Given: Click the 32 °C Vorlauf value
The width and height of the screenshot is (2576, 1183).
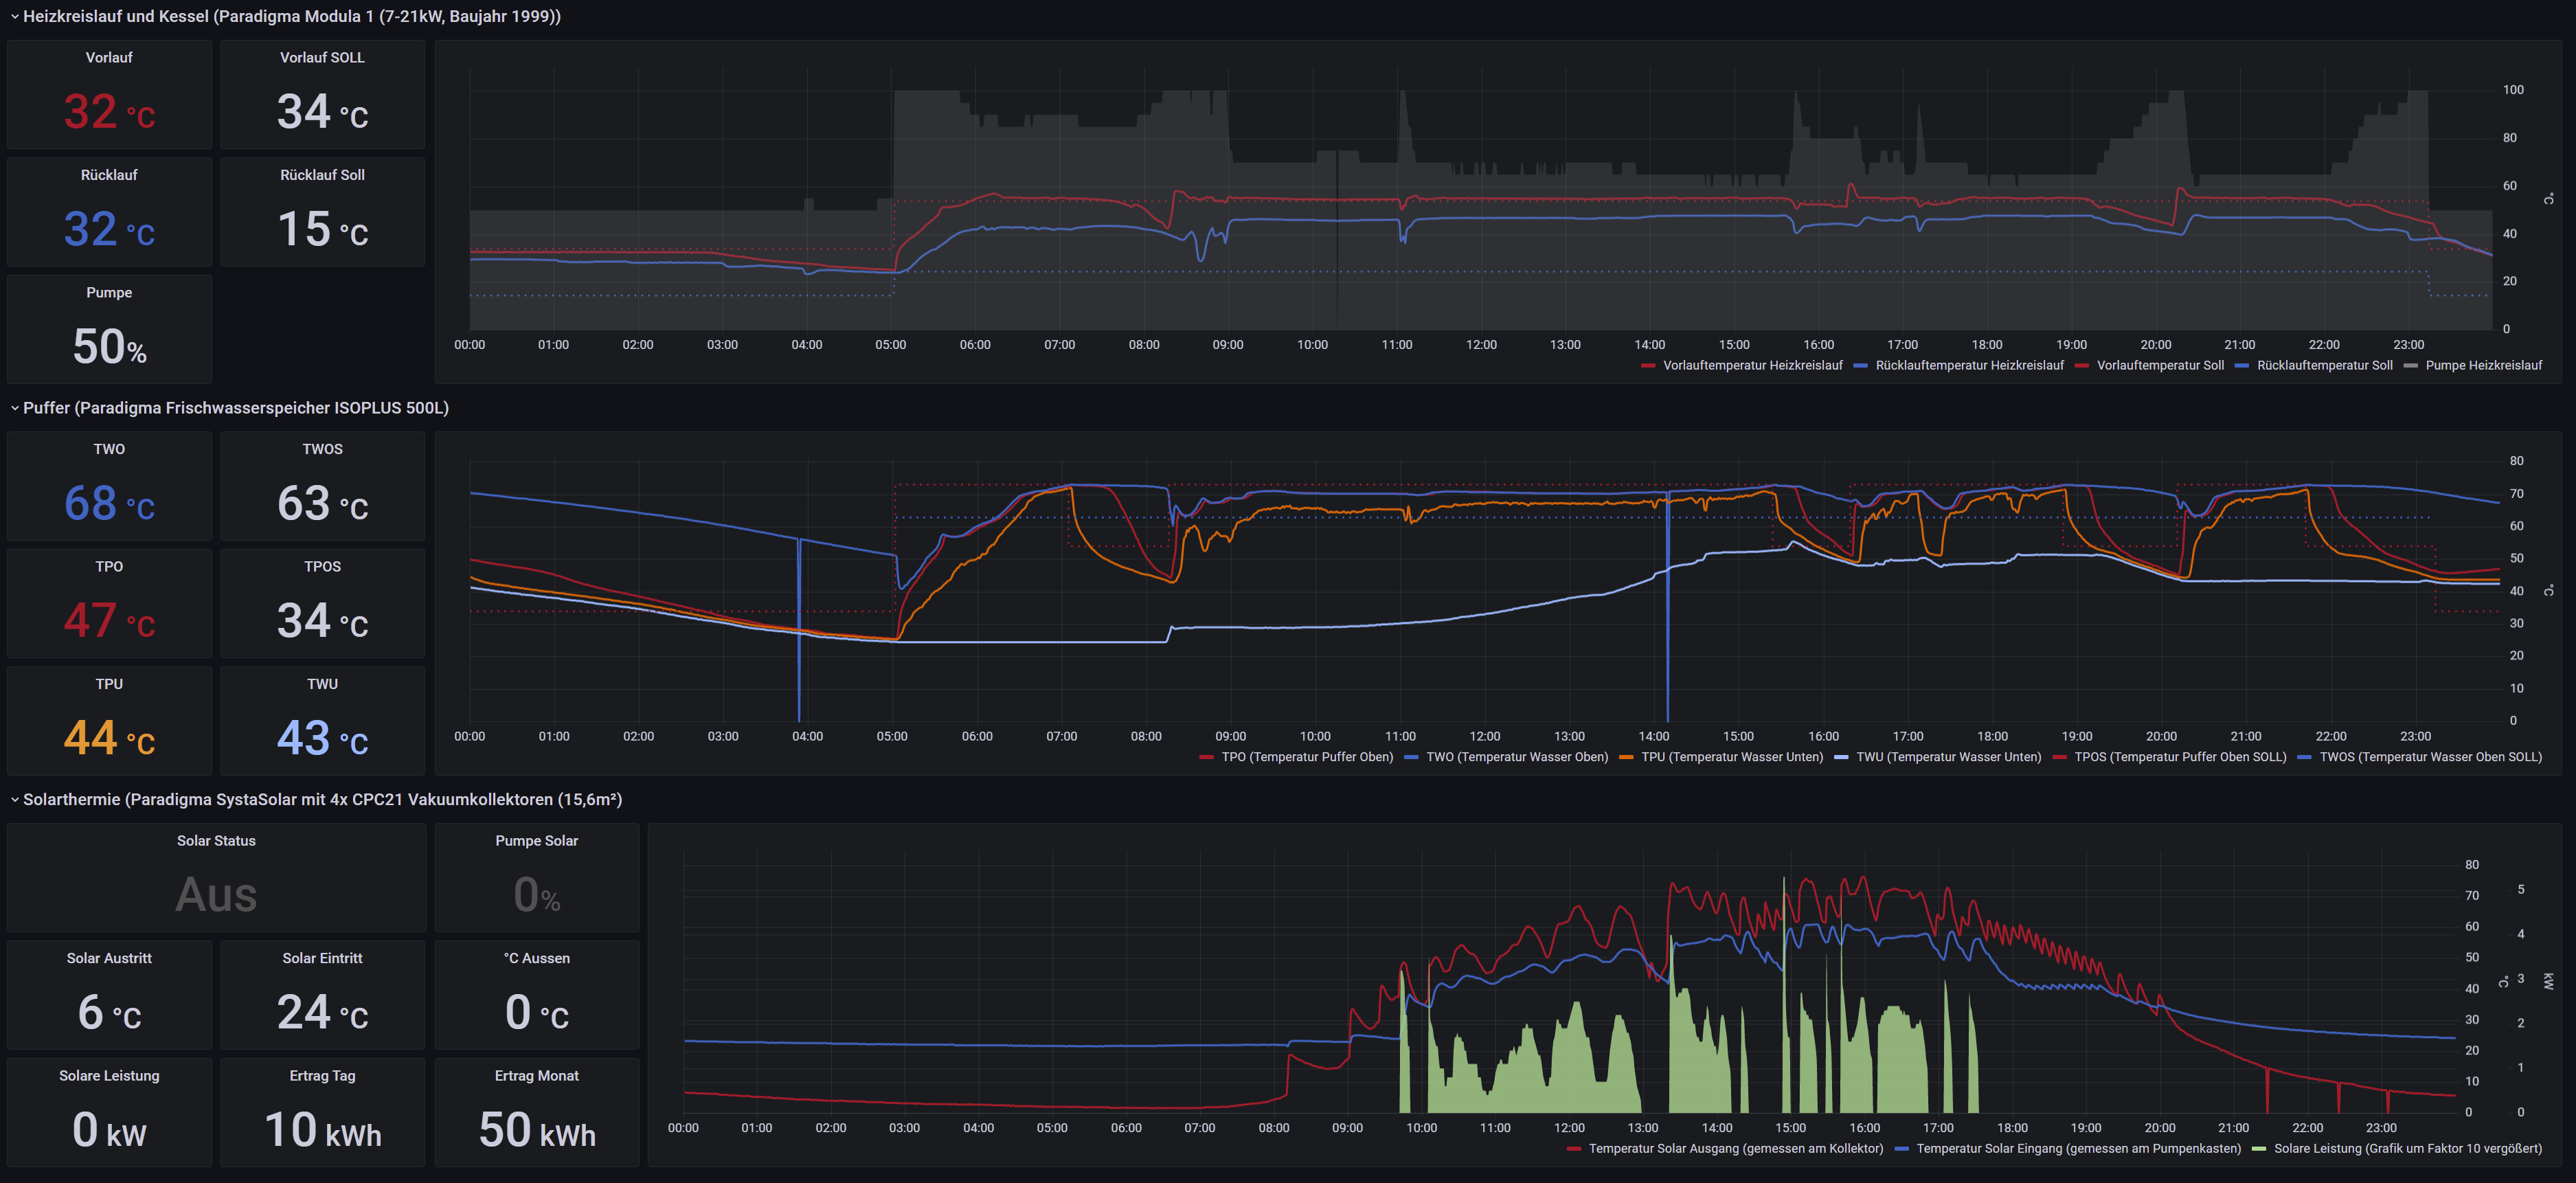Looking at the screenshot, I should click(109, 112).
